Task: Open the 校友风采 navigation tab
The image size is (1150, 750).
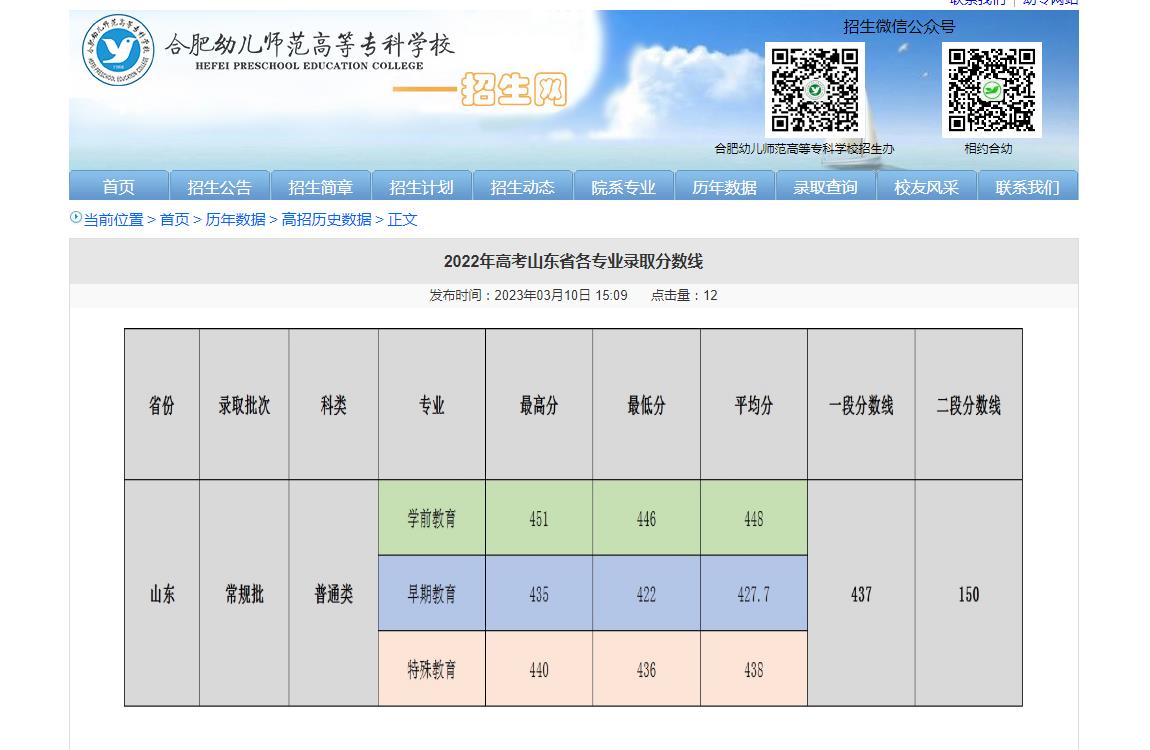Action: [x=927, y=186]
